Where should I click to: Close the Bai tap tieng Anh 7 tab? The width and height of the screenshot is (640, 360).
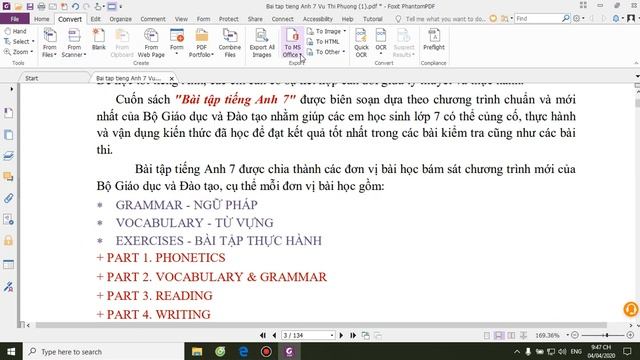coord(172,78)
